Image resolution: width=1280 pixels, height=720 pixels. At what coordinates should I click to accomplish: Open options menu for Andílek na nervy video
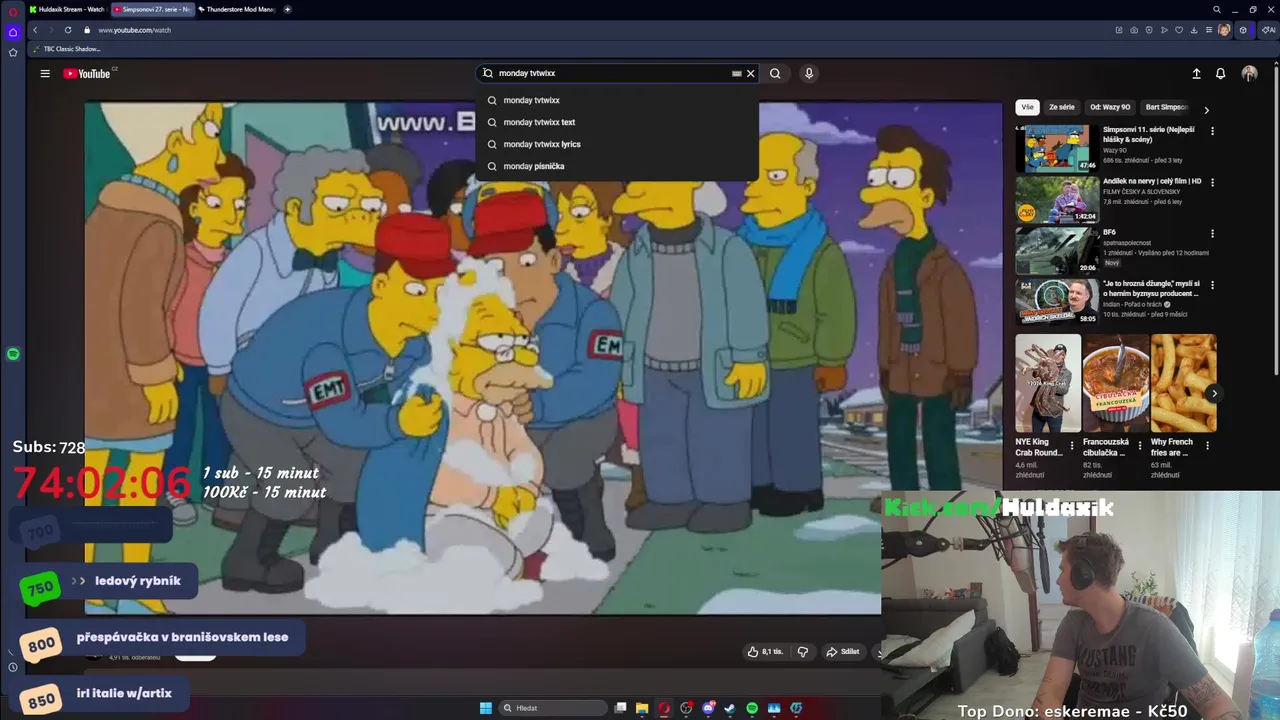click(1212, 182)
